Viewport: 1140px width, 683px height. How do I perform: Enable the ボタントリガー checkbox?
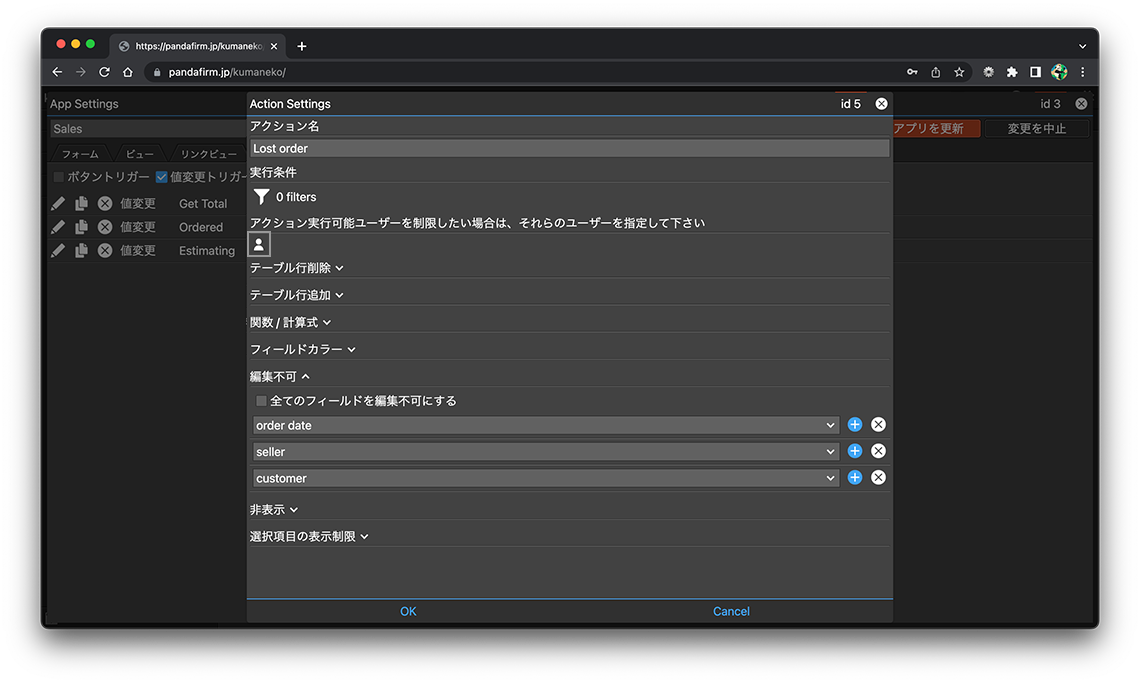click(59, 177)
